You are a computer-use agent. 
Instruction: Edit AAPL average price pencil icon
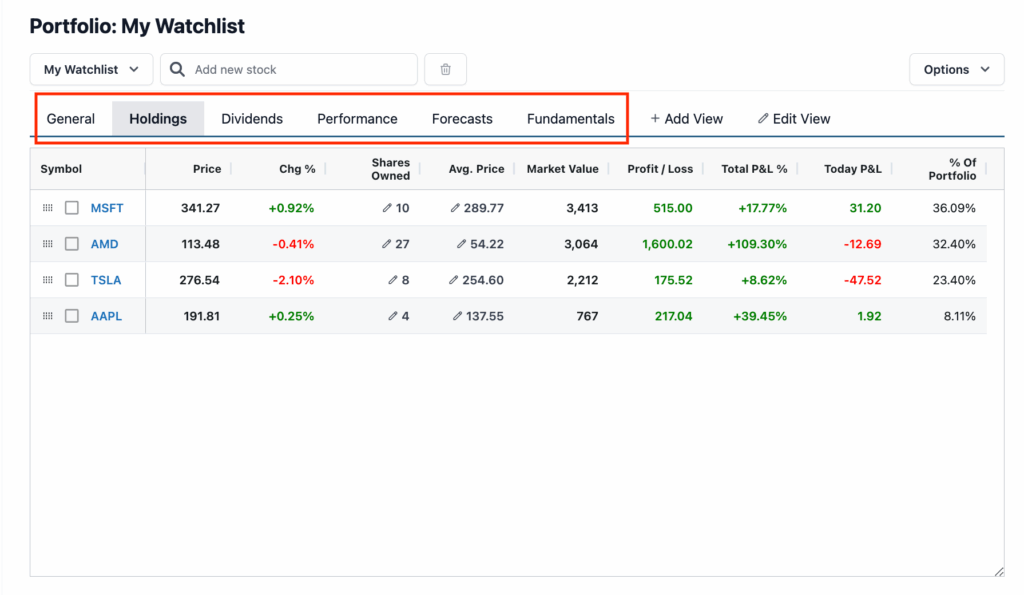[x=457, y=316]
